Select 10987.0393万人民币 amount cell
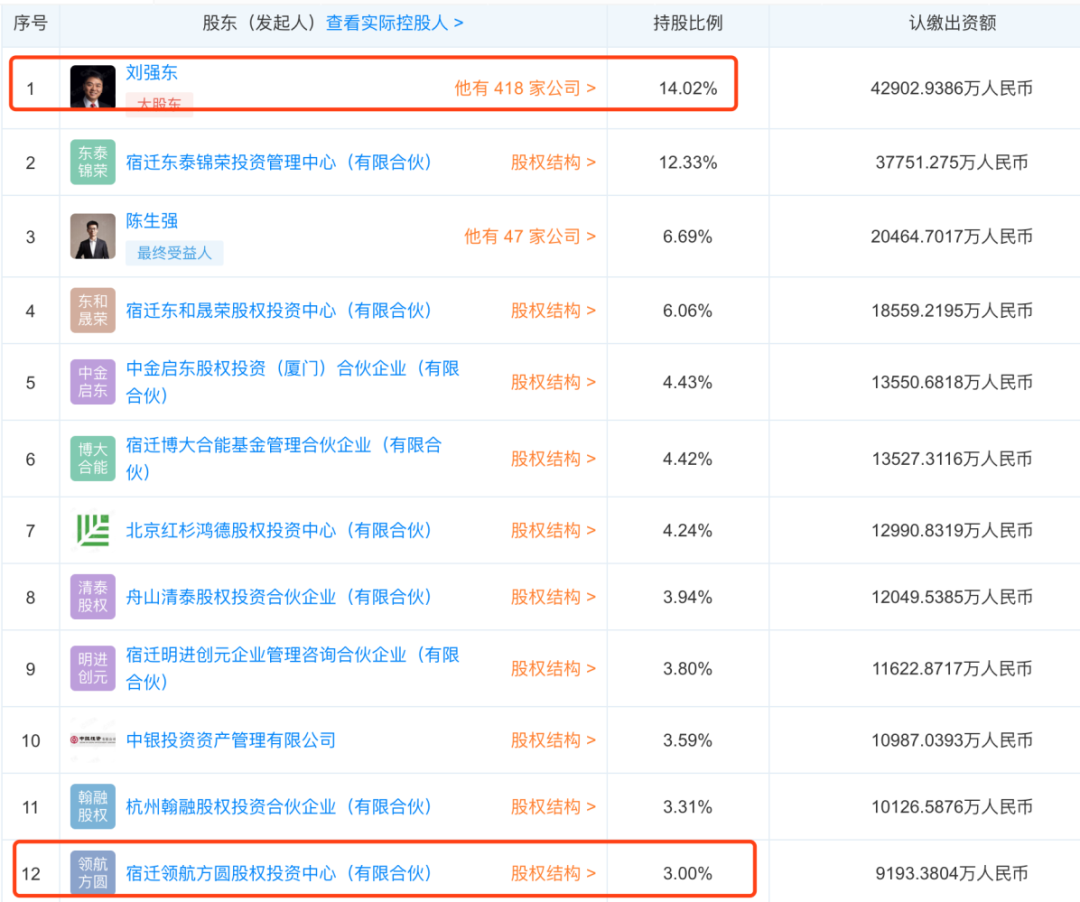 pyautogui.click(x=952, y=740)
